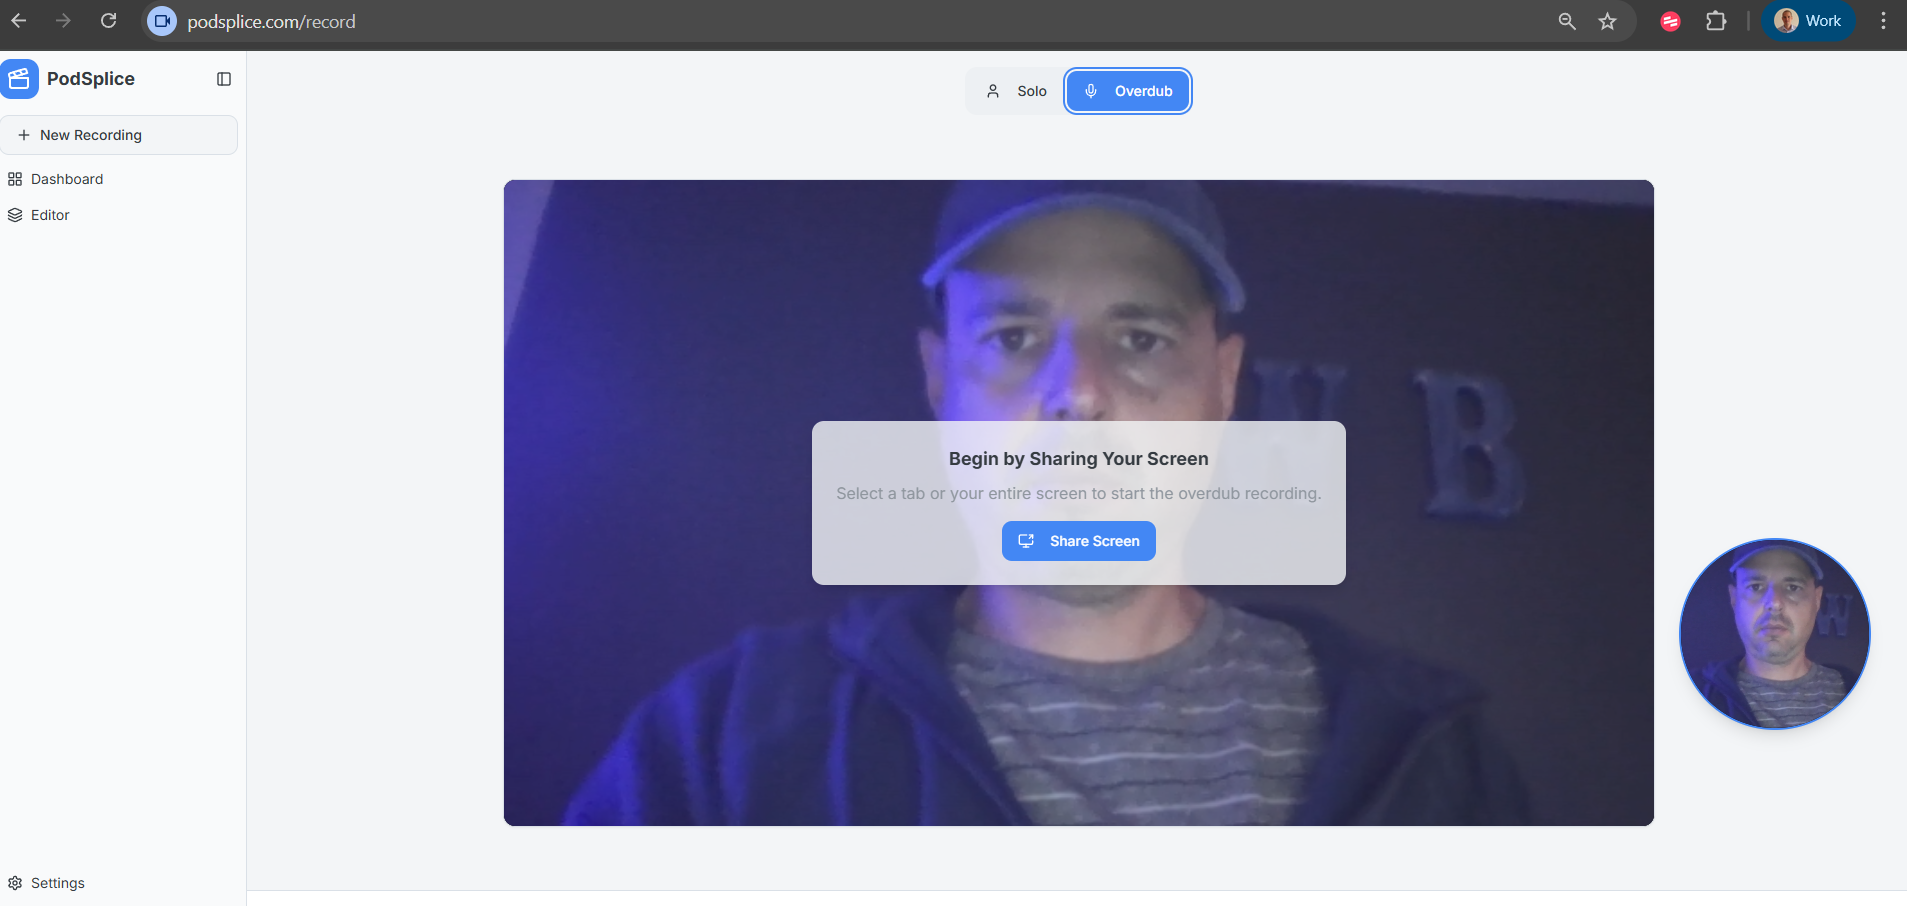Click the video camera icon in address bar
The image size is (1907, 906).
point(160,20)
